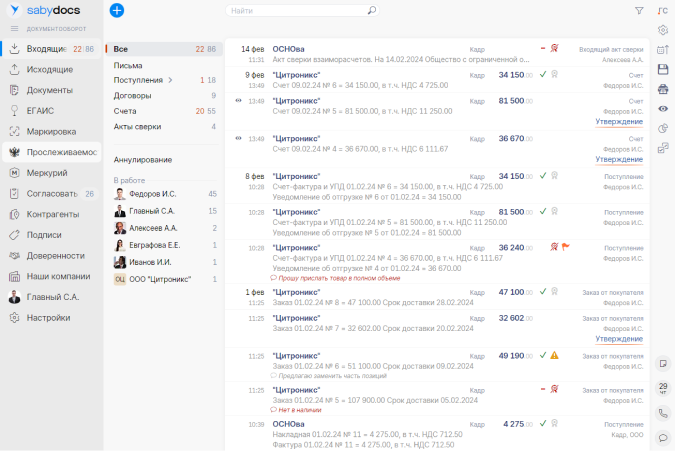
Task: Click Утверждение link on 81 500 invoice
Action: pos(619,122)
